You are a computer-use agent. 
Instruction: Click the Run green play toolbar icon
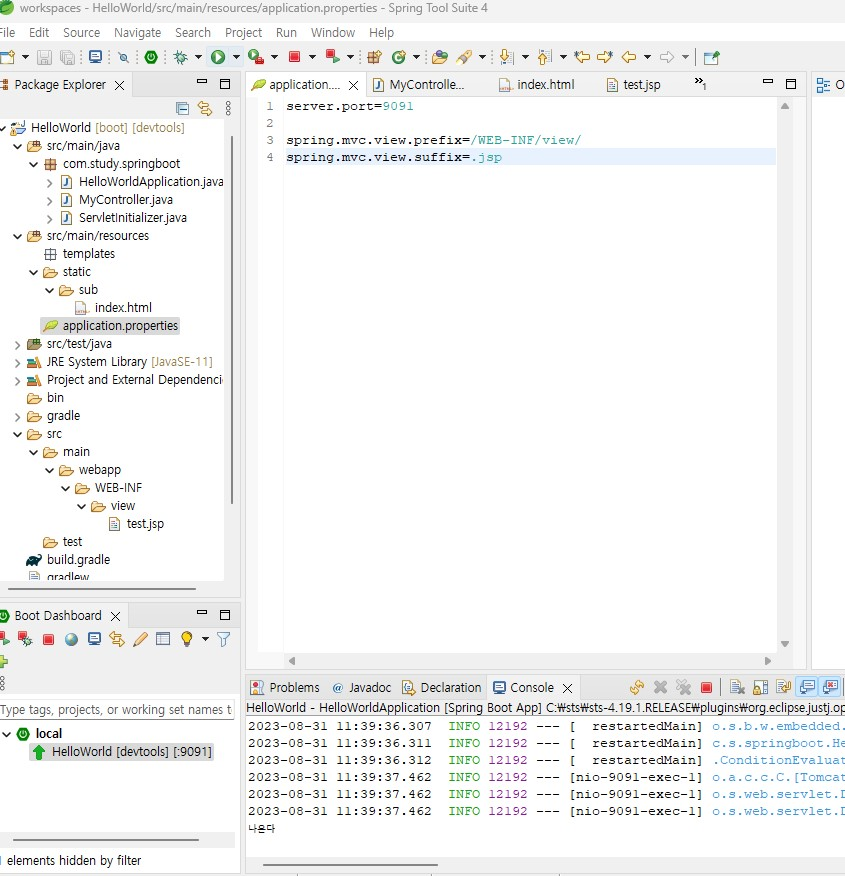tap(218, 57)
